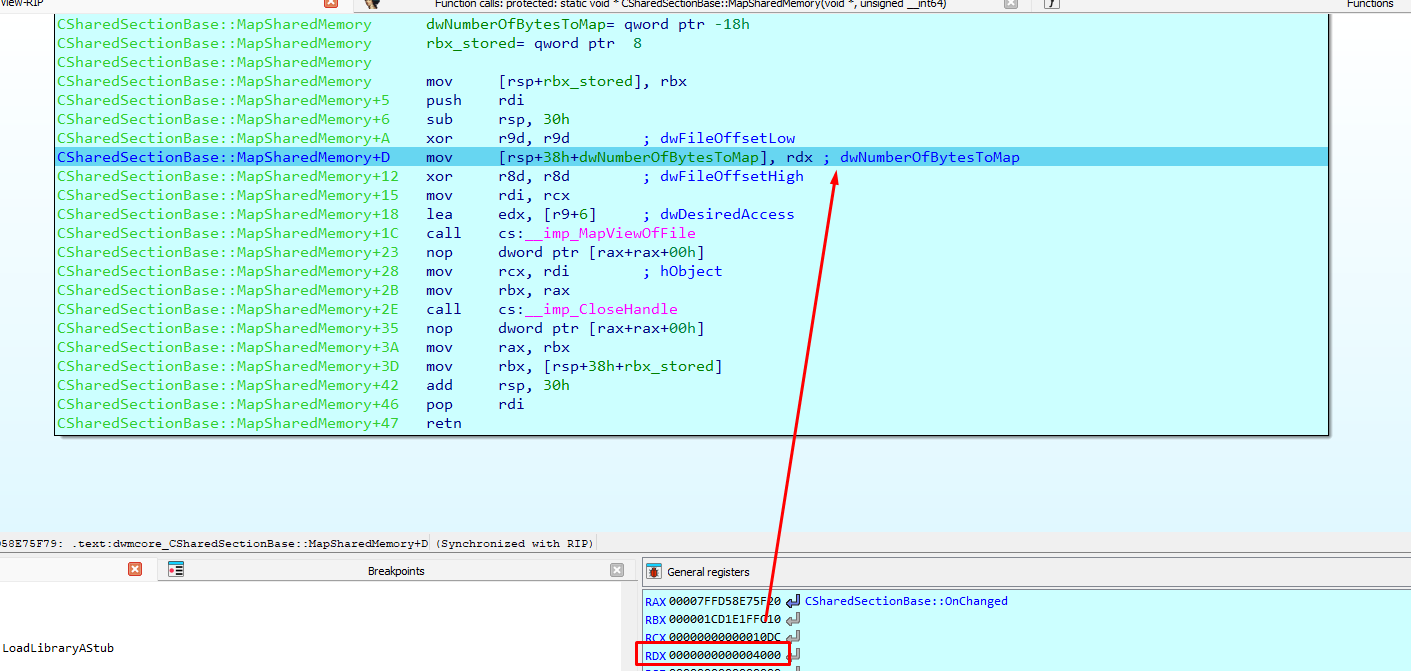Click the Synchronized with RIP status text
1411x671 pixels.
514,544
